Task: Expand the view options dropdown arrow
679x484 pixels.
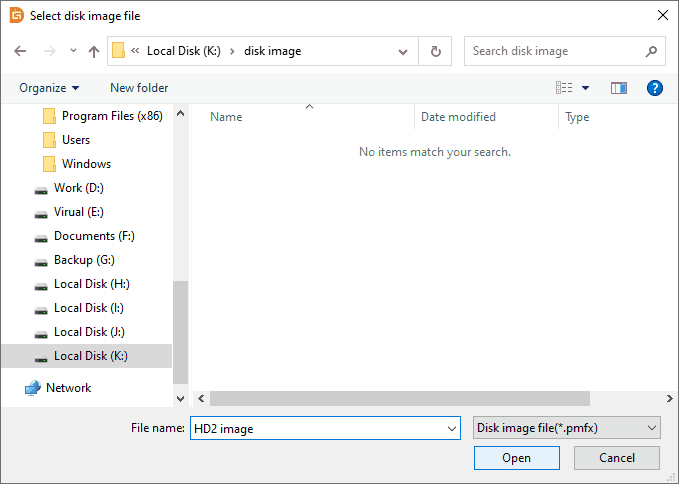Action: click(x=586, y=88)
